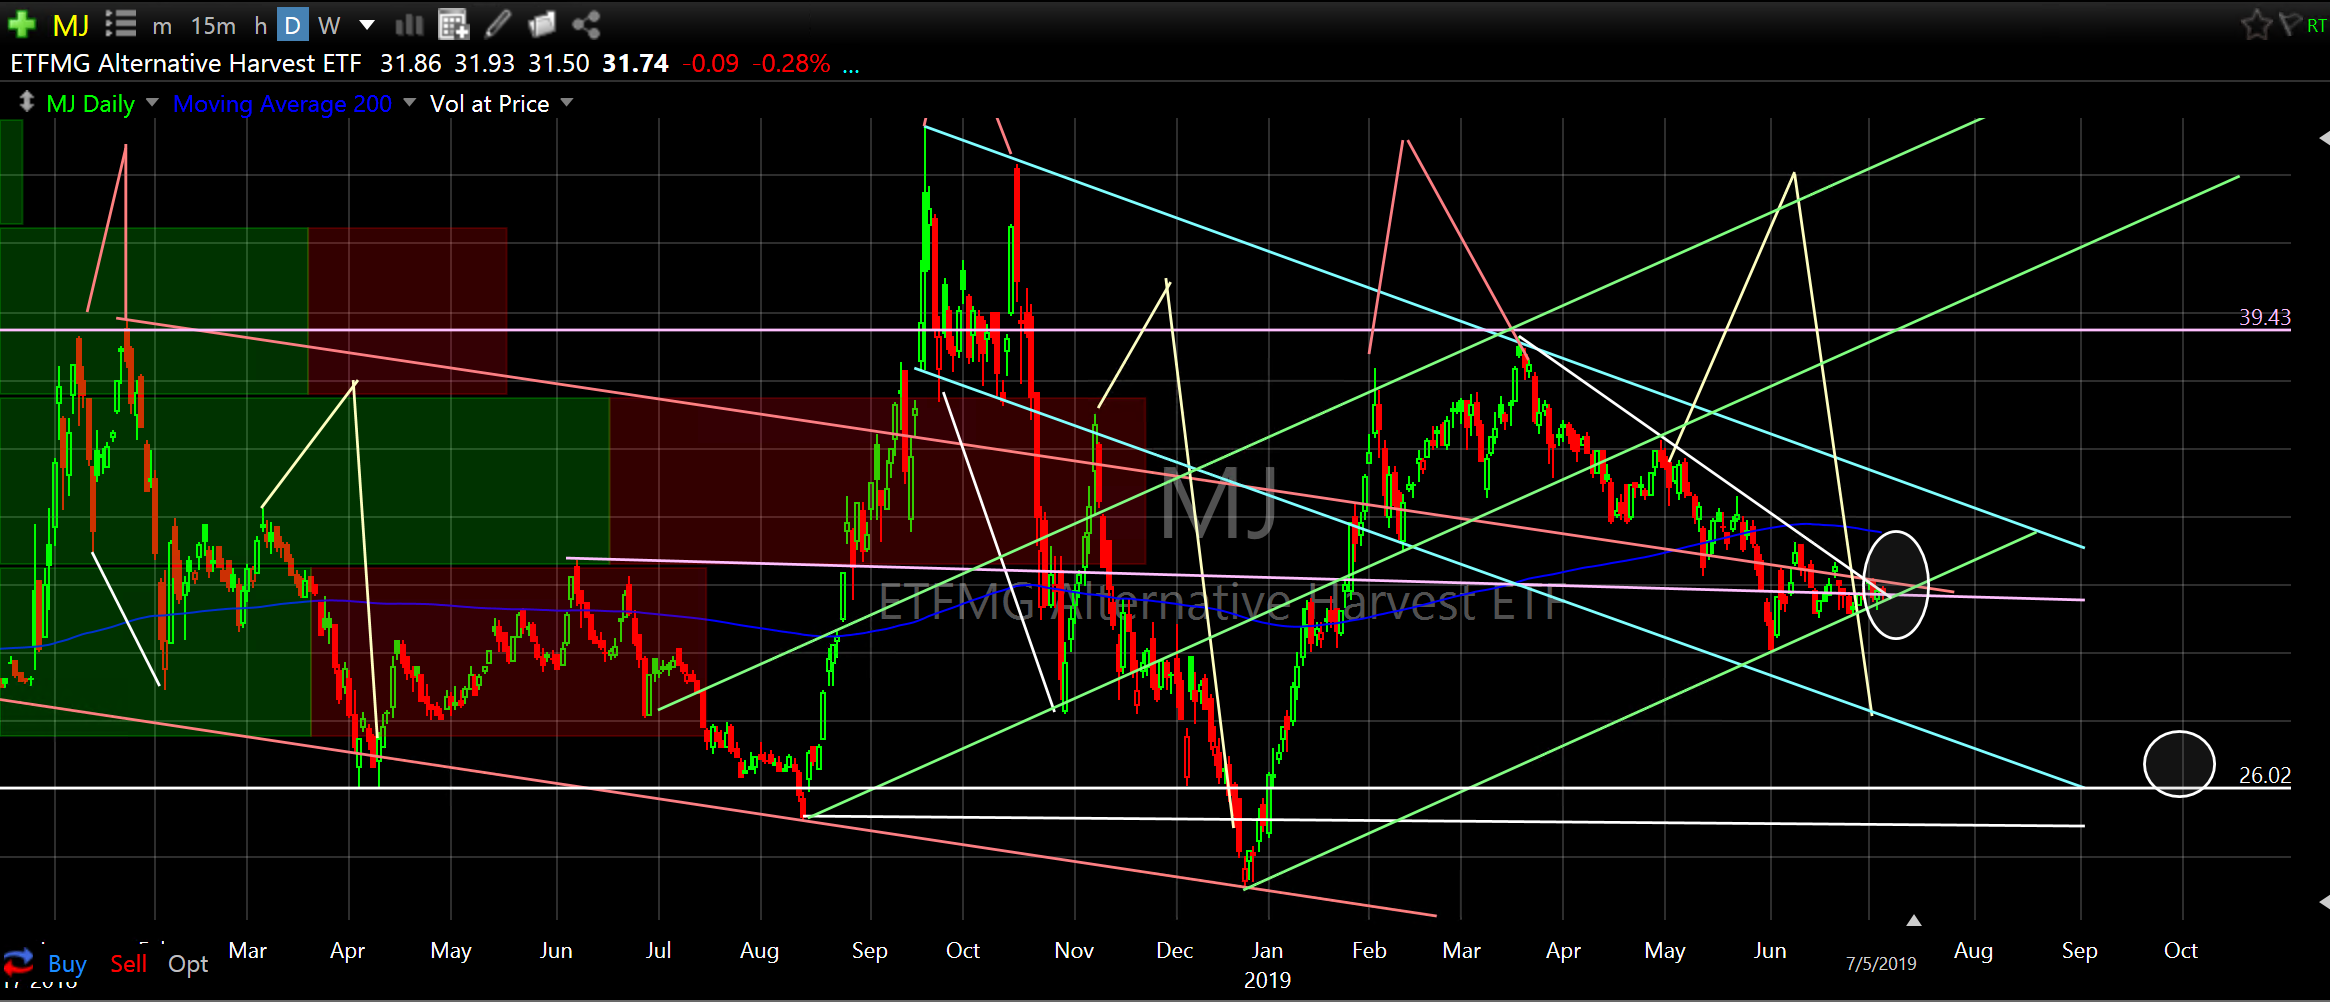Click the share chart icon
2330x1002 pixels.
point(586,24)
